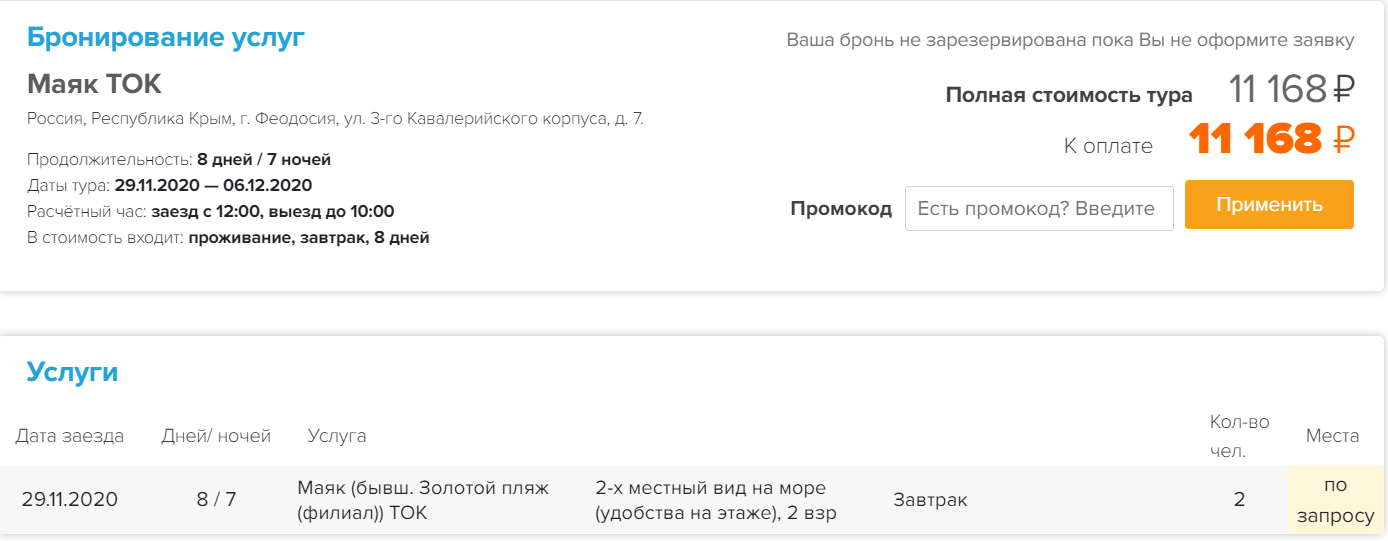Click the Дней/ ночей column header
The height and width of the screenshot is (541, 1388).
point(216,436)
